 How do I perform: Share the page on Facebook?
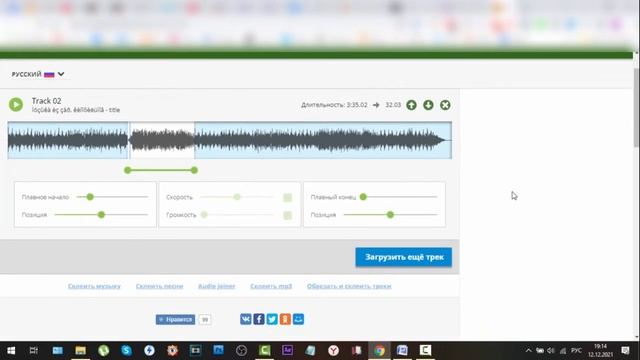pyautogui.click(x=259, y=319)
